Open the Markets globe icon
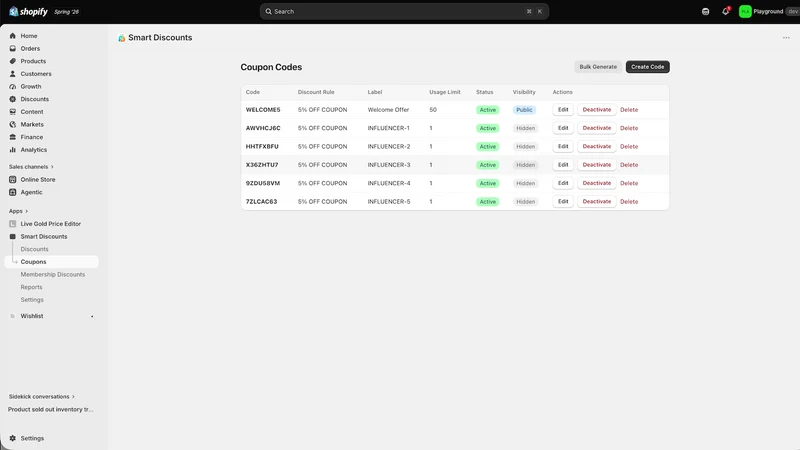The height and width of the screenshot is (450, 800). (x=13, y=124)
